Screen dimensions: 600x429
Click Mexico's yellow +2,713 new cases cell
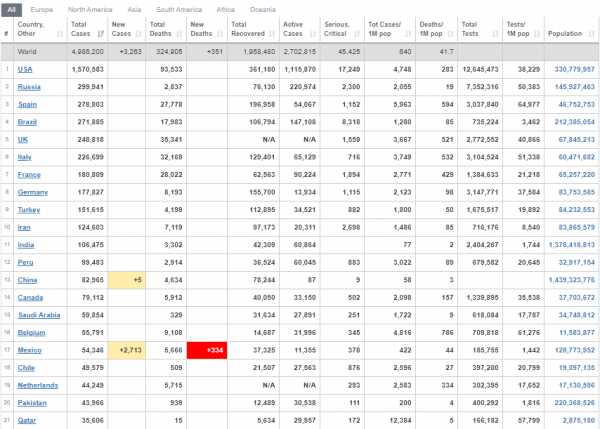tap(127, 351)
